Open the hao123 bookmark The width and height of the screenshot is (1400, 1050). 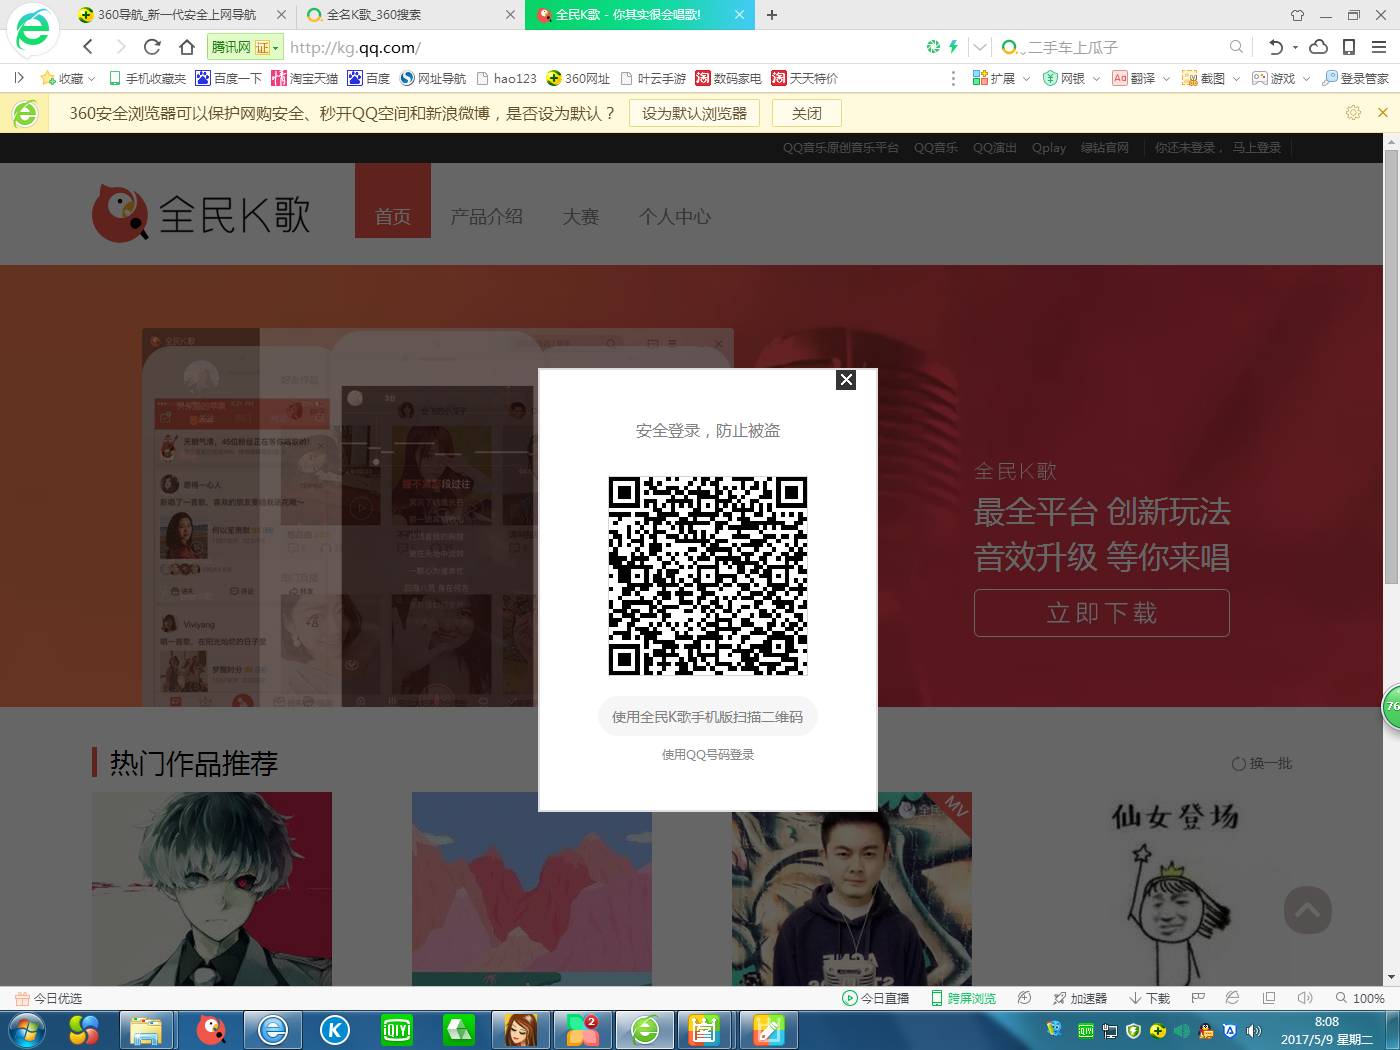tap(507, 78)
